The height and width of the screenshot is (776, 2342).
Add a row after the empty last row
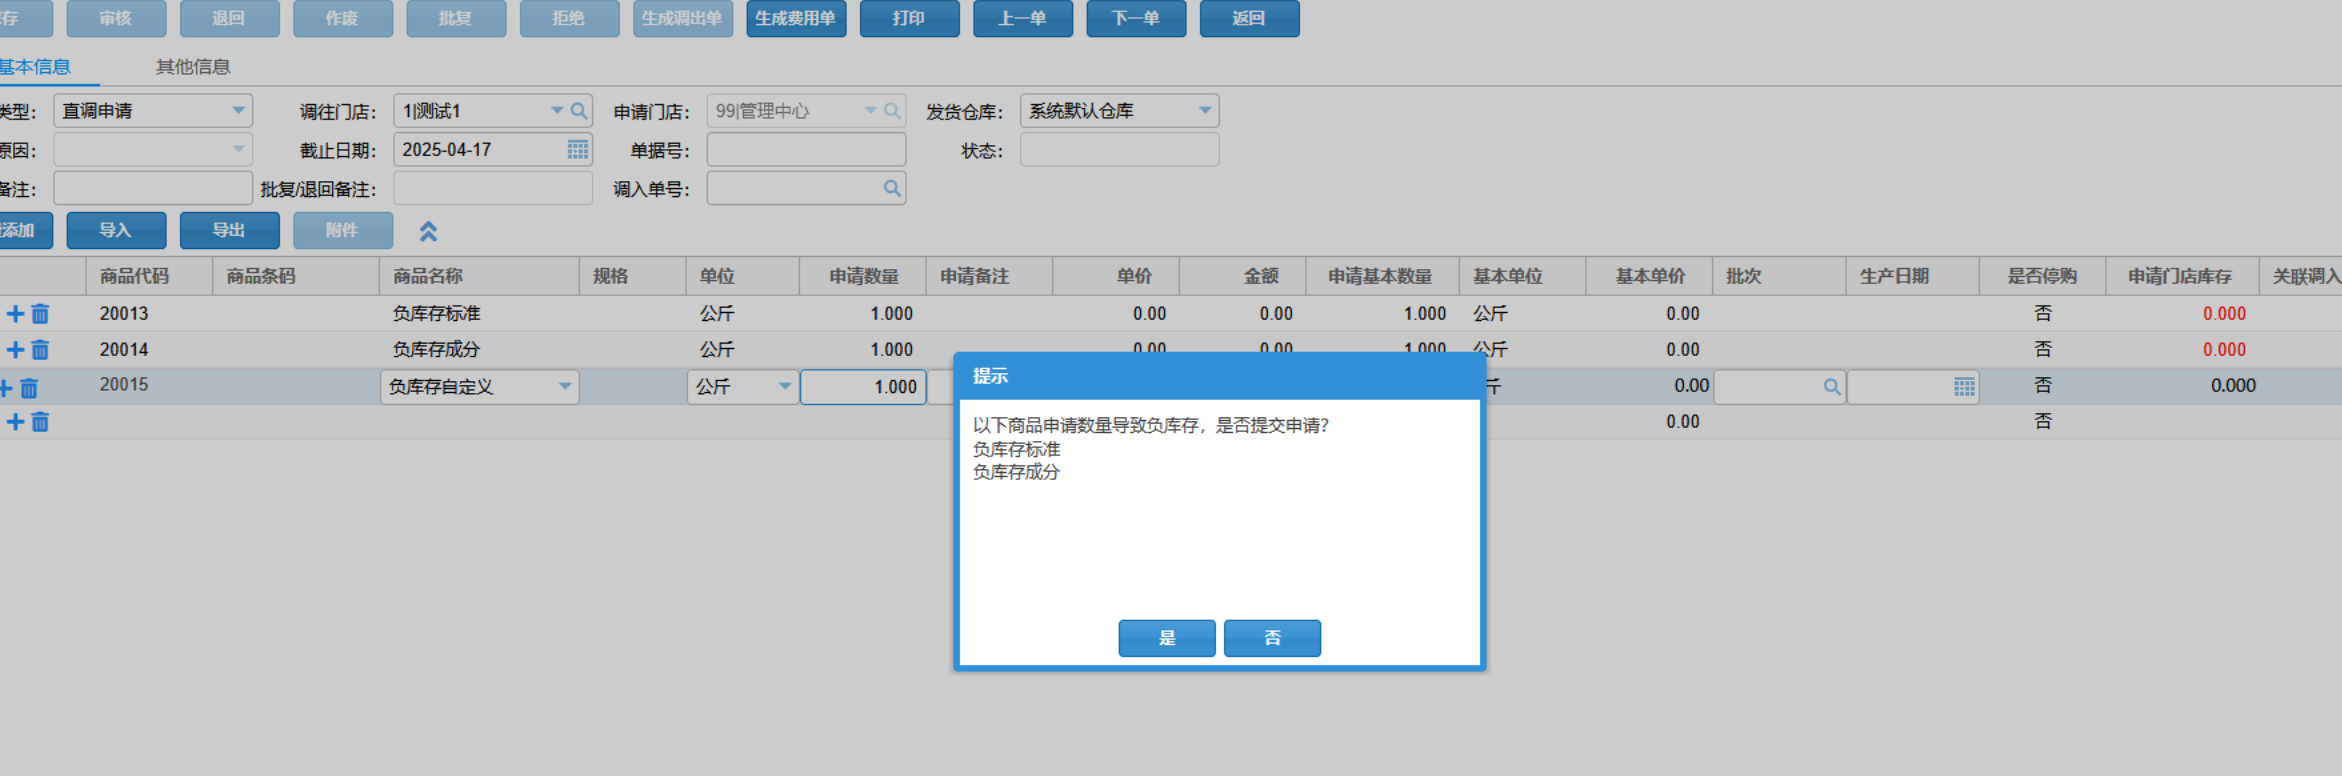[x=15, y=422]
